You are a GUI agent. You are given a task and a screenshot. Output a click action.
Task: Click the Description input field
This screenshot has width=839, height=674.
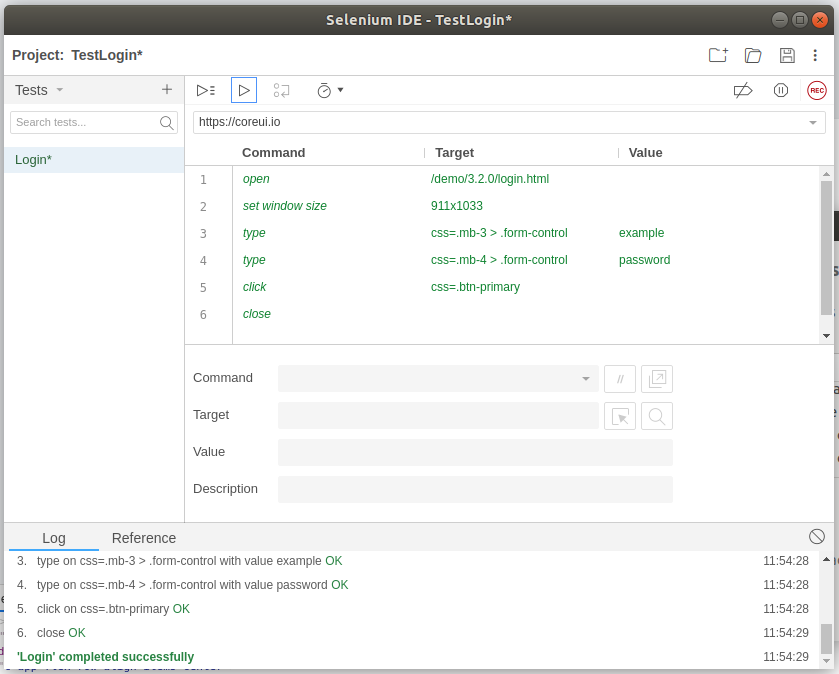[x=475, y=489]
